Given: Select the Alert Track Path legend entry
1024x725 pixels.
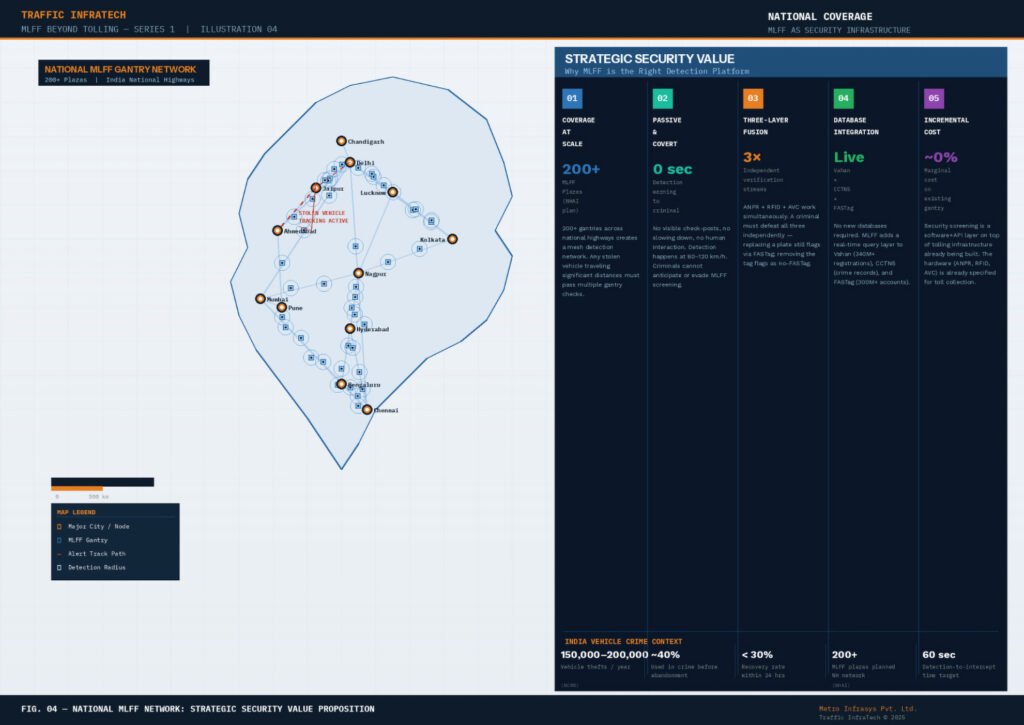Looking at the screenshot, I should coord(96,554).
